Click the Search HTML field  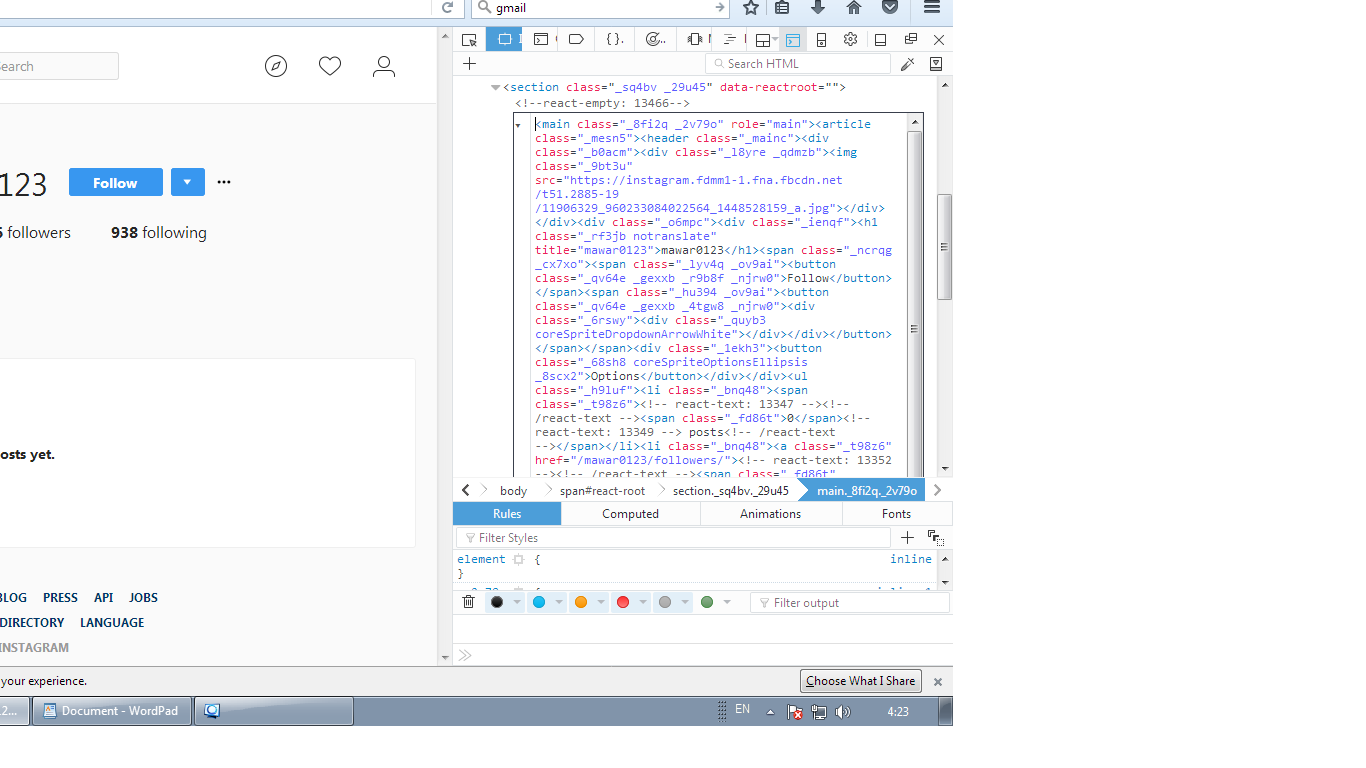point(798,64)
